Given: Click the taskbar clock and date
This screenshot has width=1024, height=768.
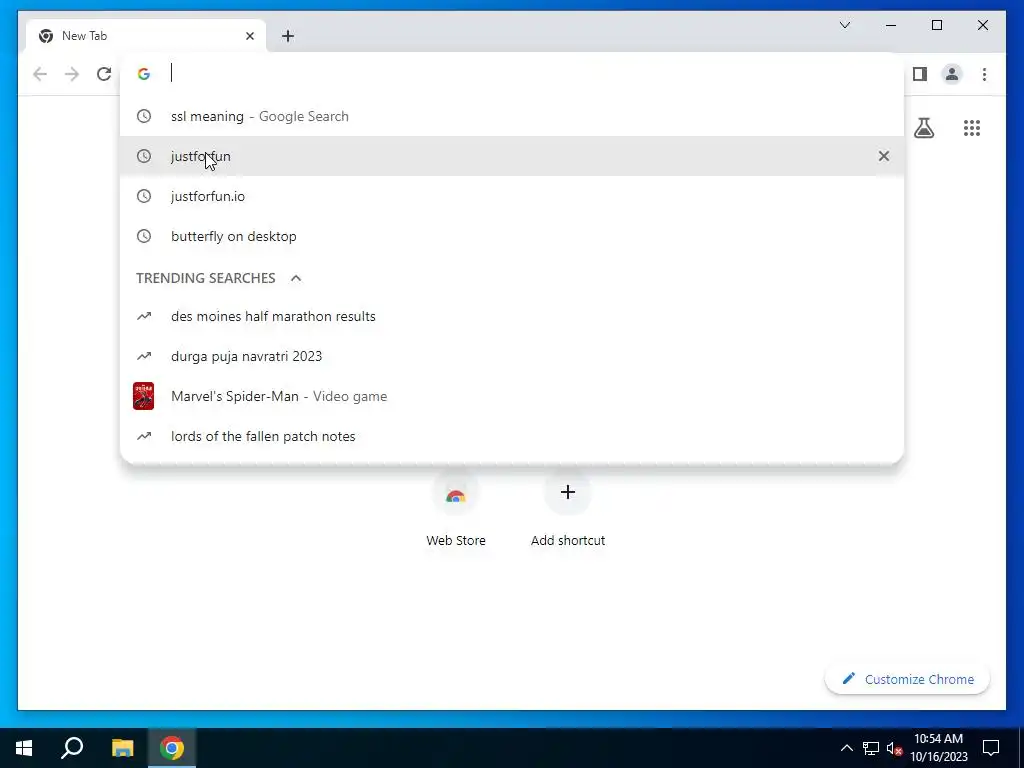Looking at the screenshot, I should [x=938, y=748].
